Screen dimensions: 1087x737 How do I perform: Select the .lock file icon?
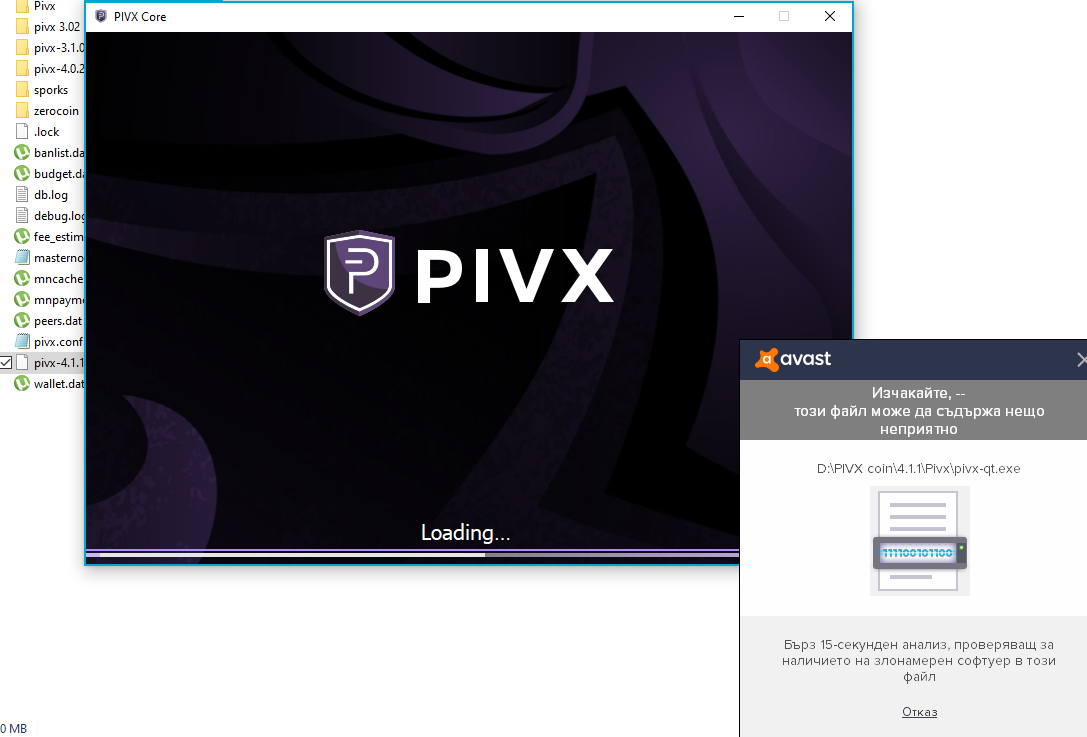tap(22, 132)
